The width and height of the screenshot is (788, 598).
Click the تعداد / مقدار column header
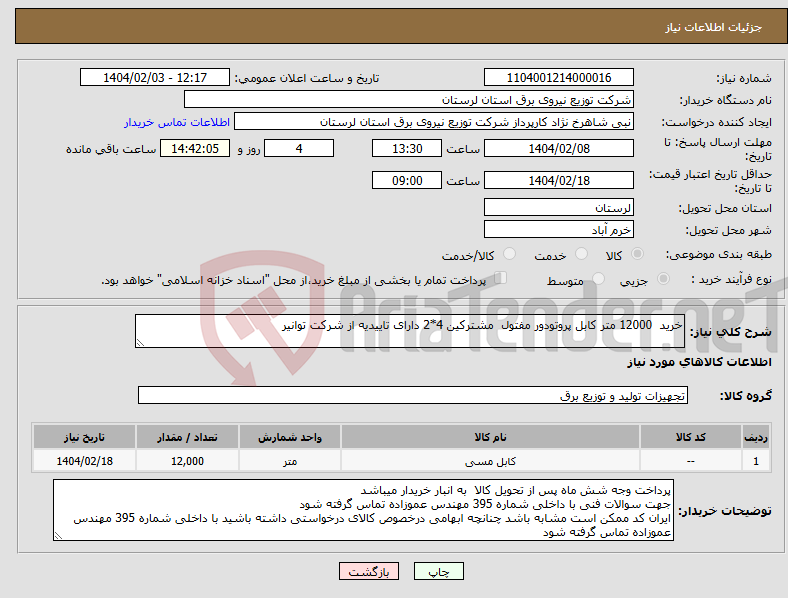[187, 437]
